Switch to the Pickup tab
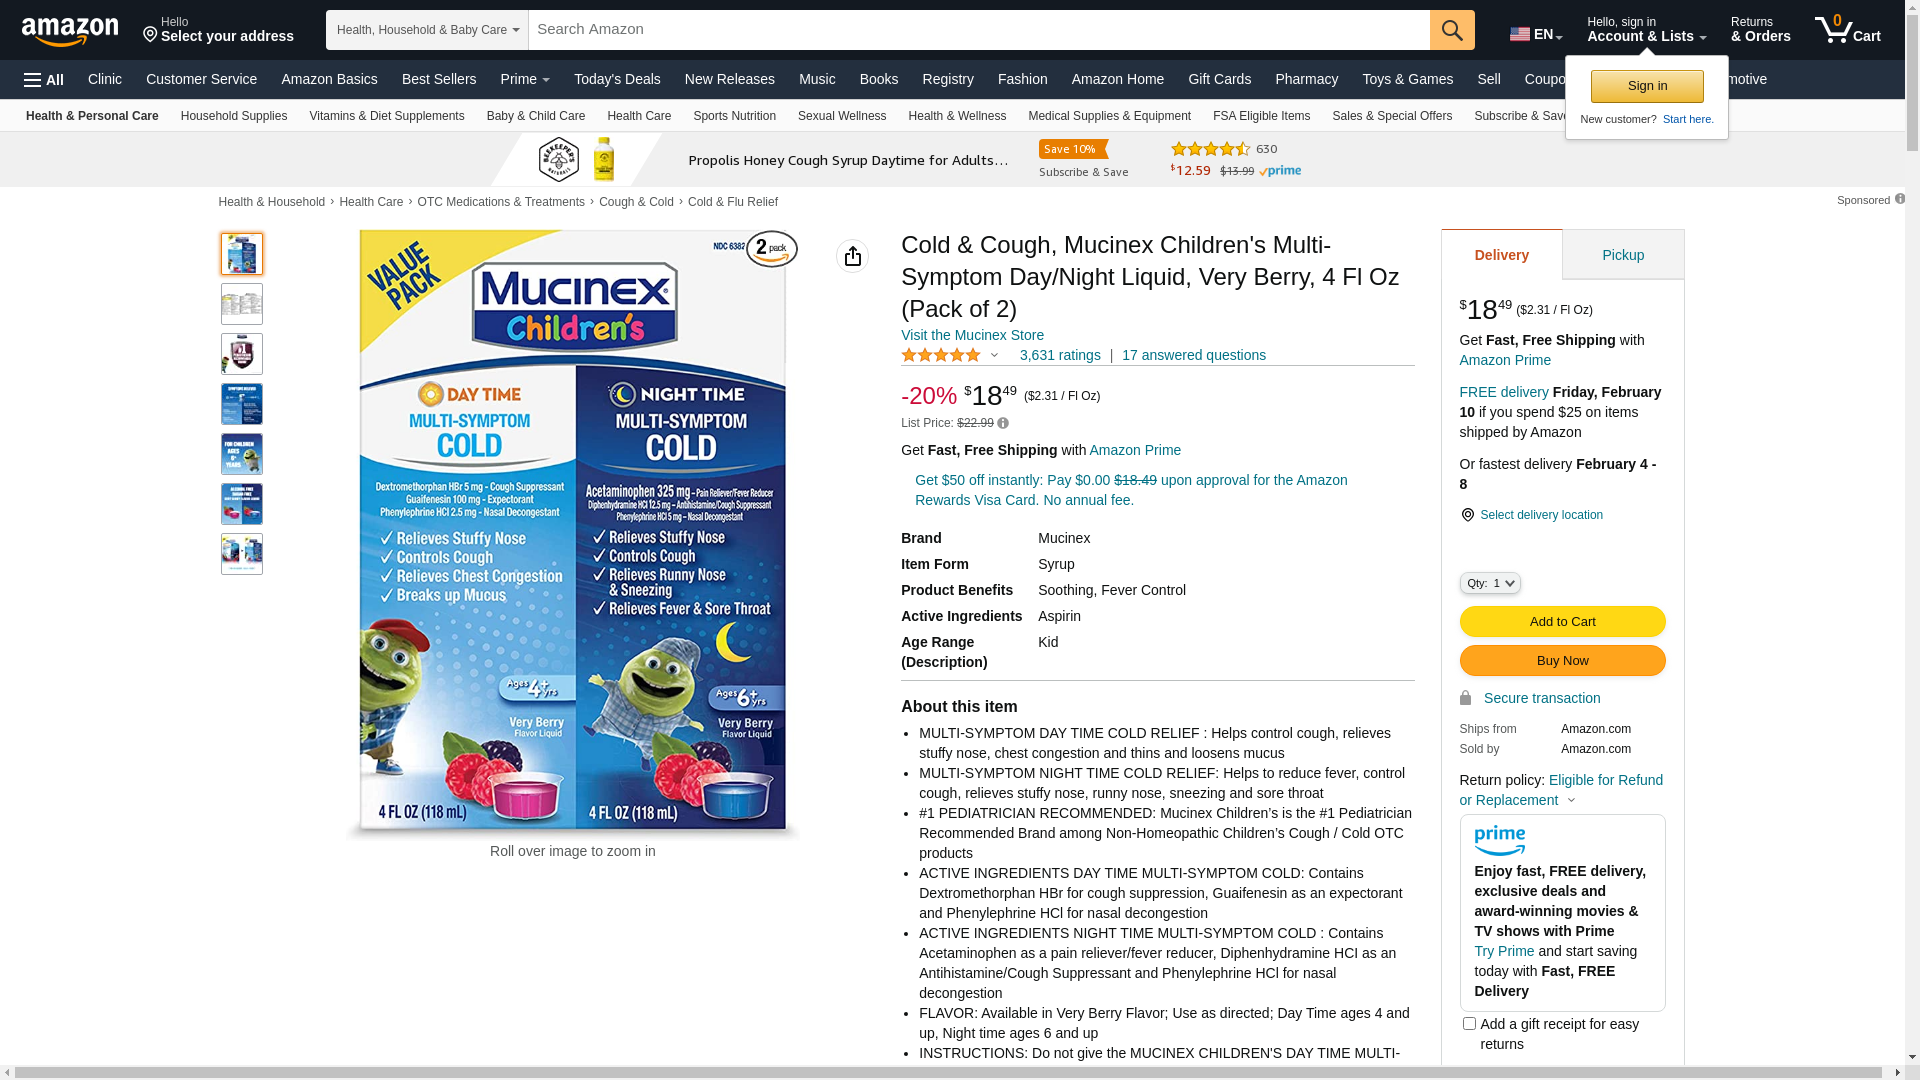1920x1080 pixels. click(x=1623, y=255)
